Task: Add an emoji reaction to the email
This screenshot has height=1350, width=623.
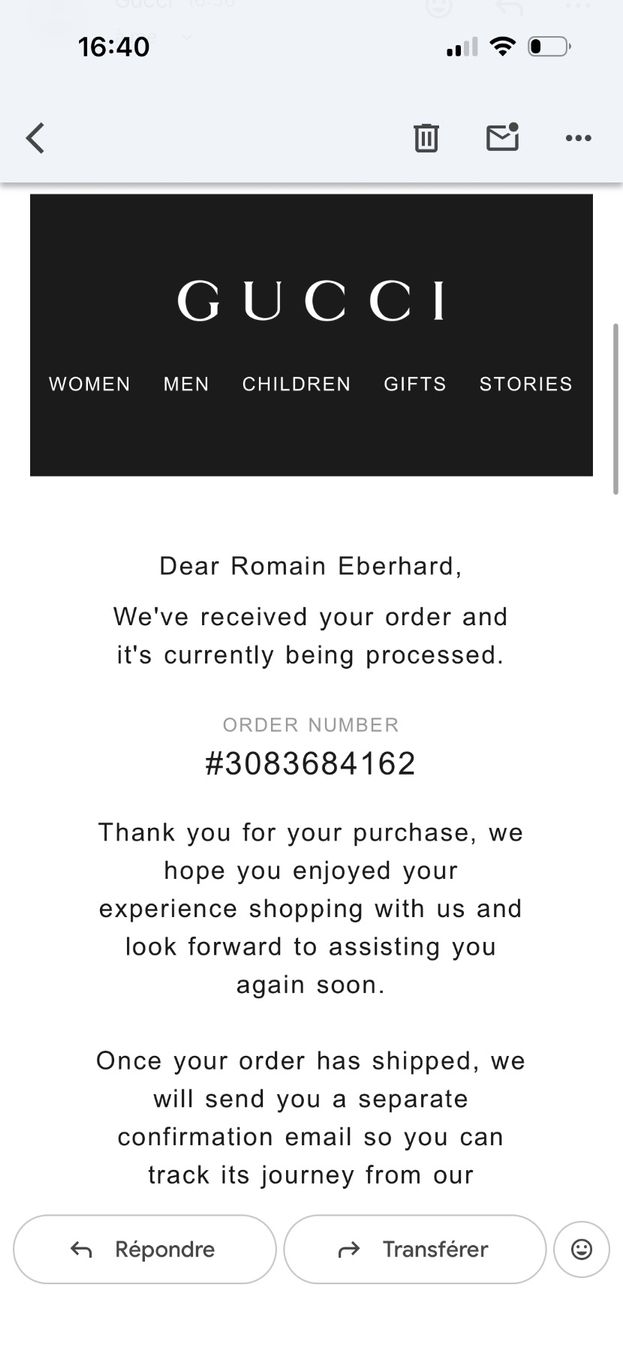Action: 581,1249
